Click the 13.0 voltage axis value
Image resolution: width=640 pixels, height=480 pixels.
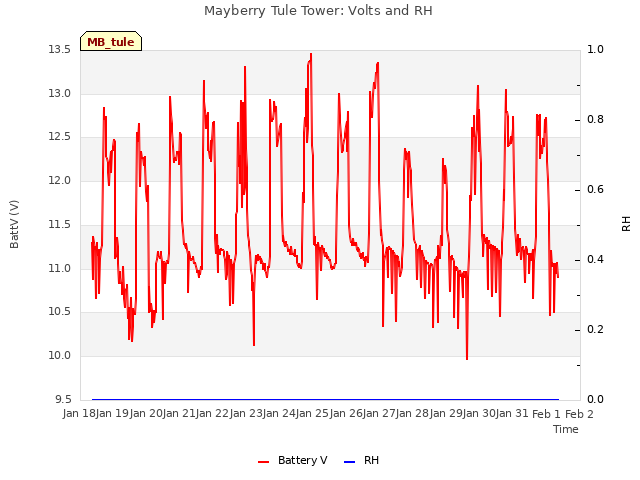pyautogui.click(x=59, y=93)
